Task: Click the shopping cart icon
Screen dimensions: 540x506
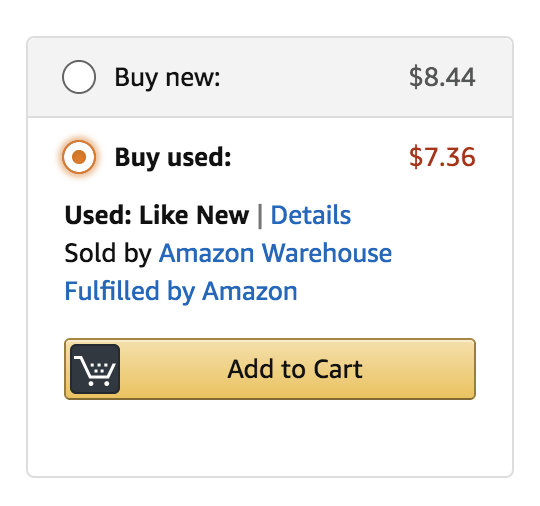Action: (95, 369)
